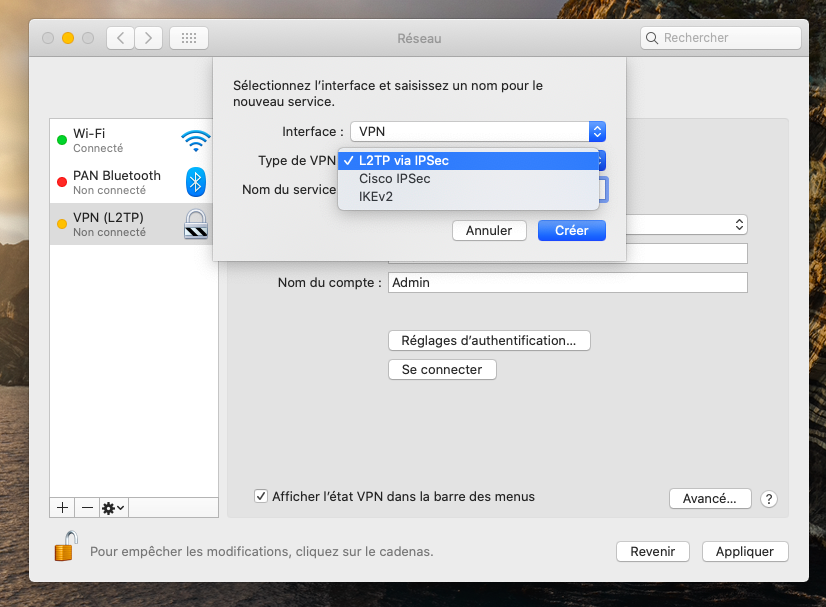826x607 pixels.
Task: Open Réglages d'authentification settings
Action: click(x=488, y=341)
